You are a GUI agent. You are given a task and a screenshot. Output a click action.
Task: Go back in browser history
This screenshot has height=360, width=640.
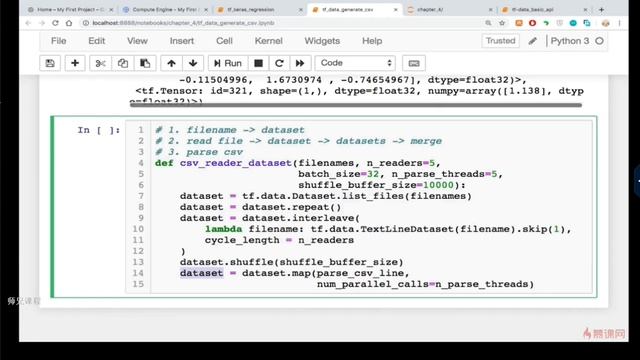point(28,23)
